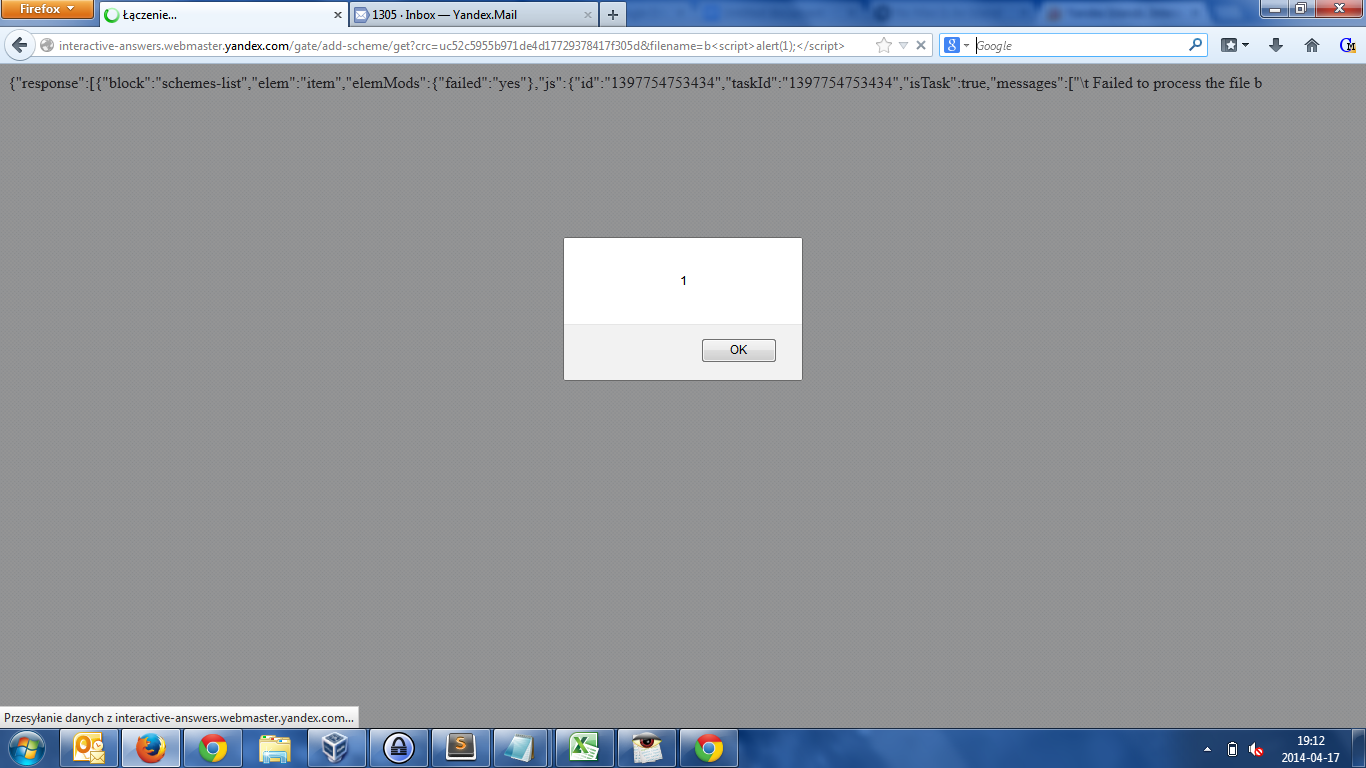
Task: Open the Windows Start menu
Action: 26,747
